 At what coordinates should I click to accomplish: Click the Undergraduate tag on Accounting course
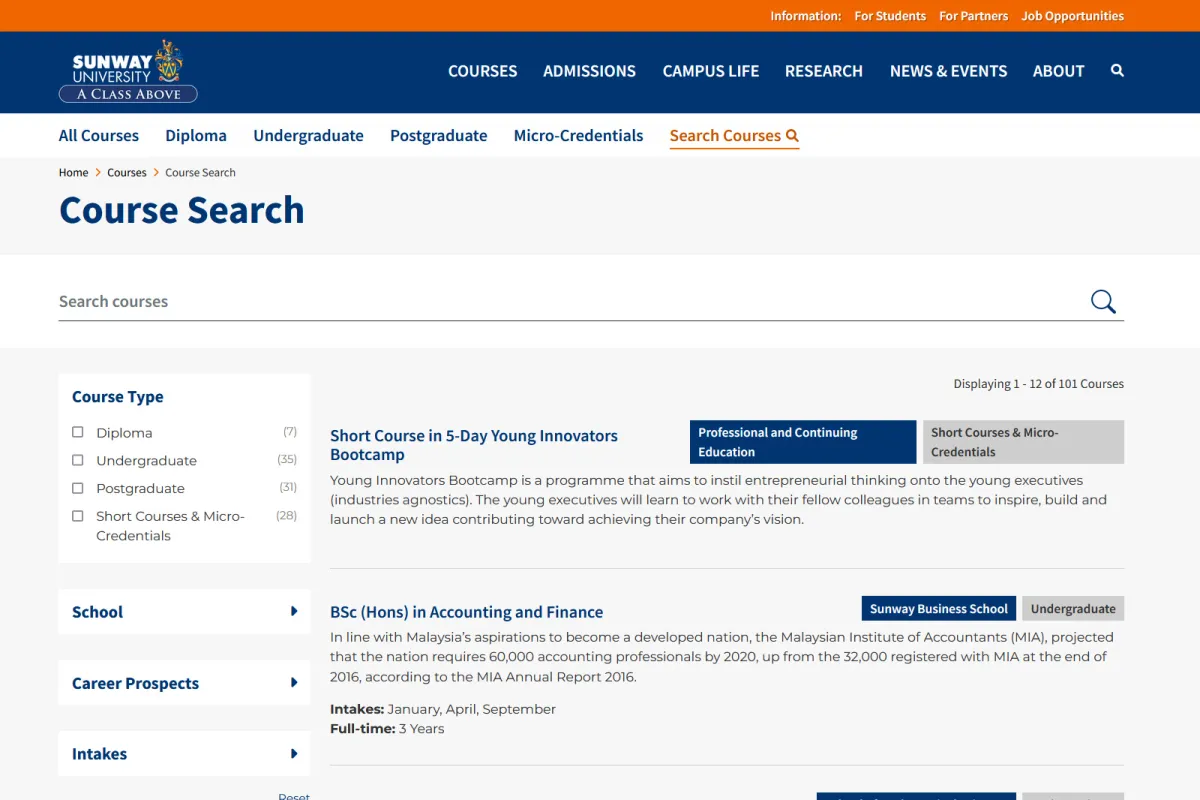[x=1073, y=608]
